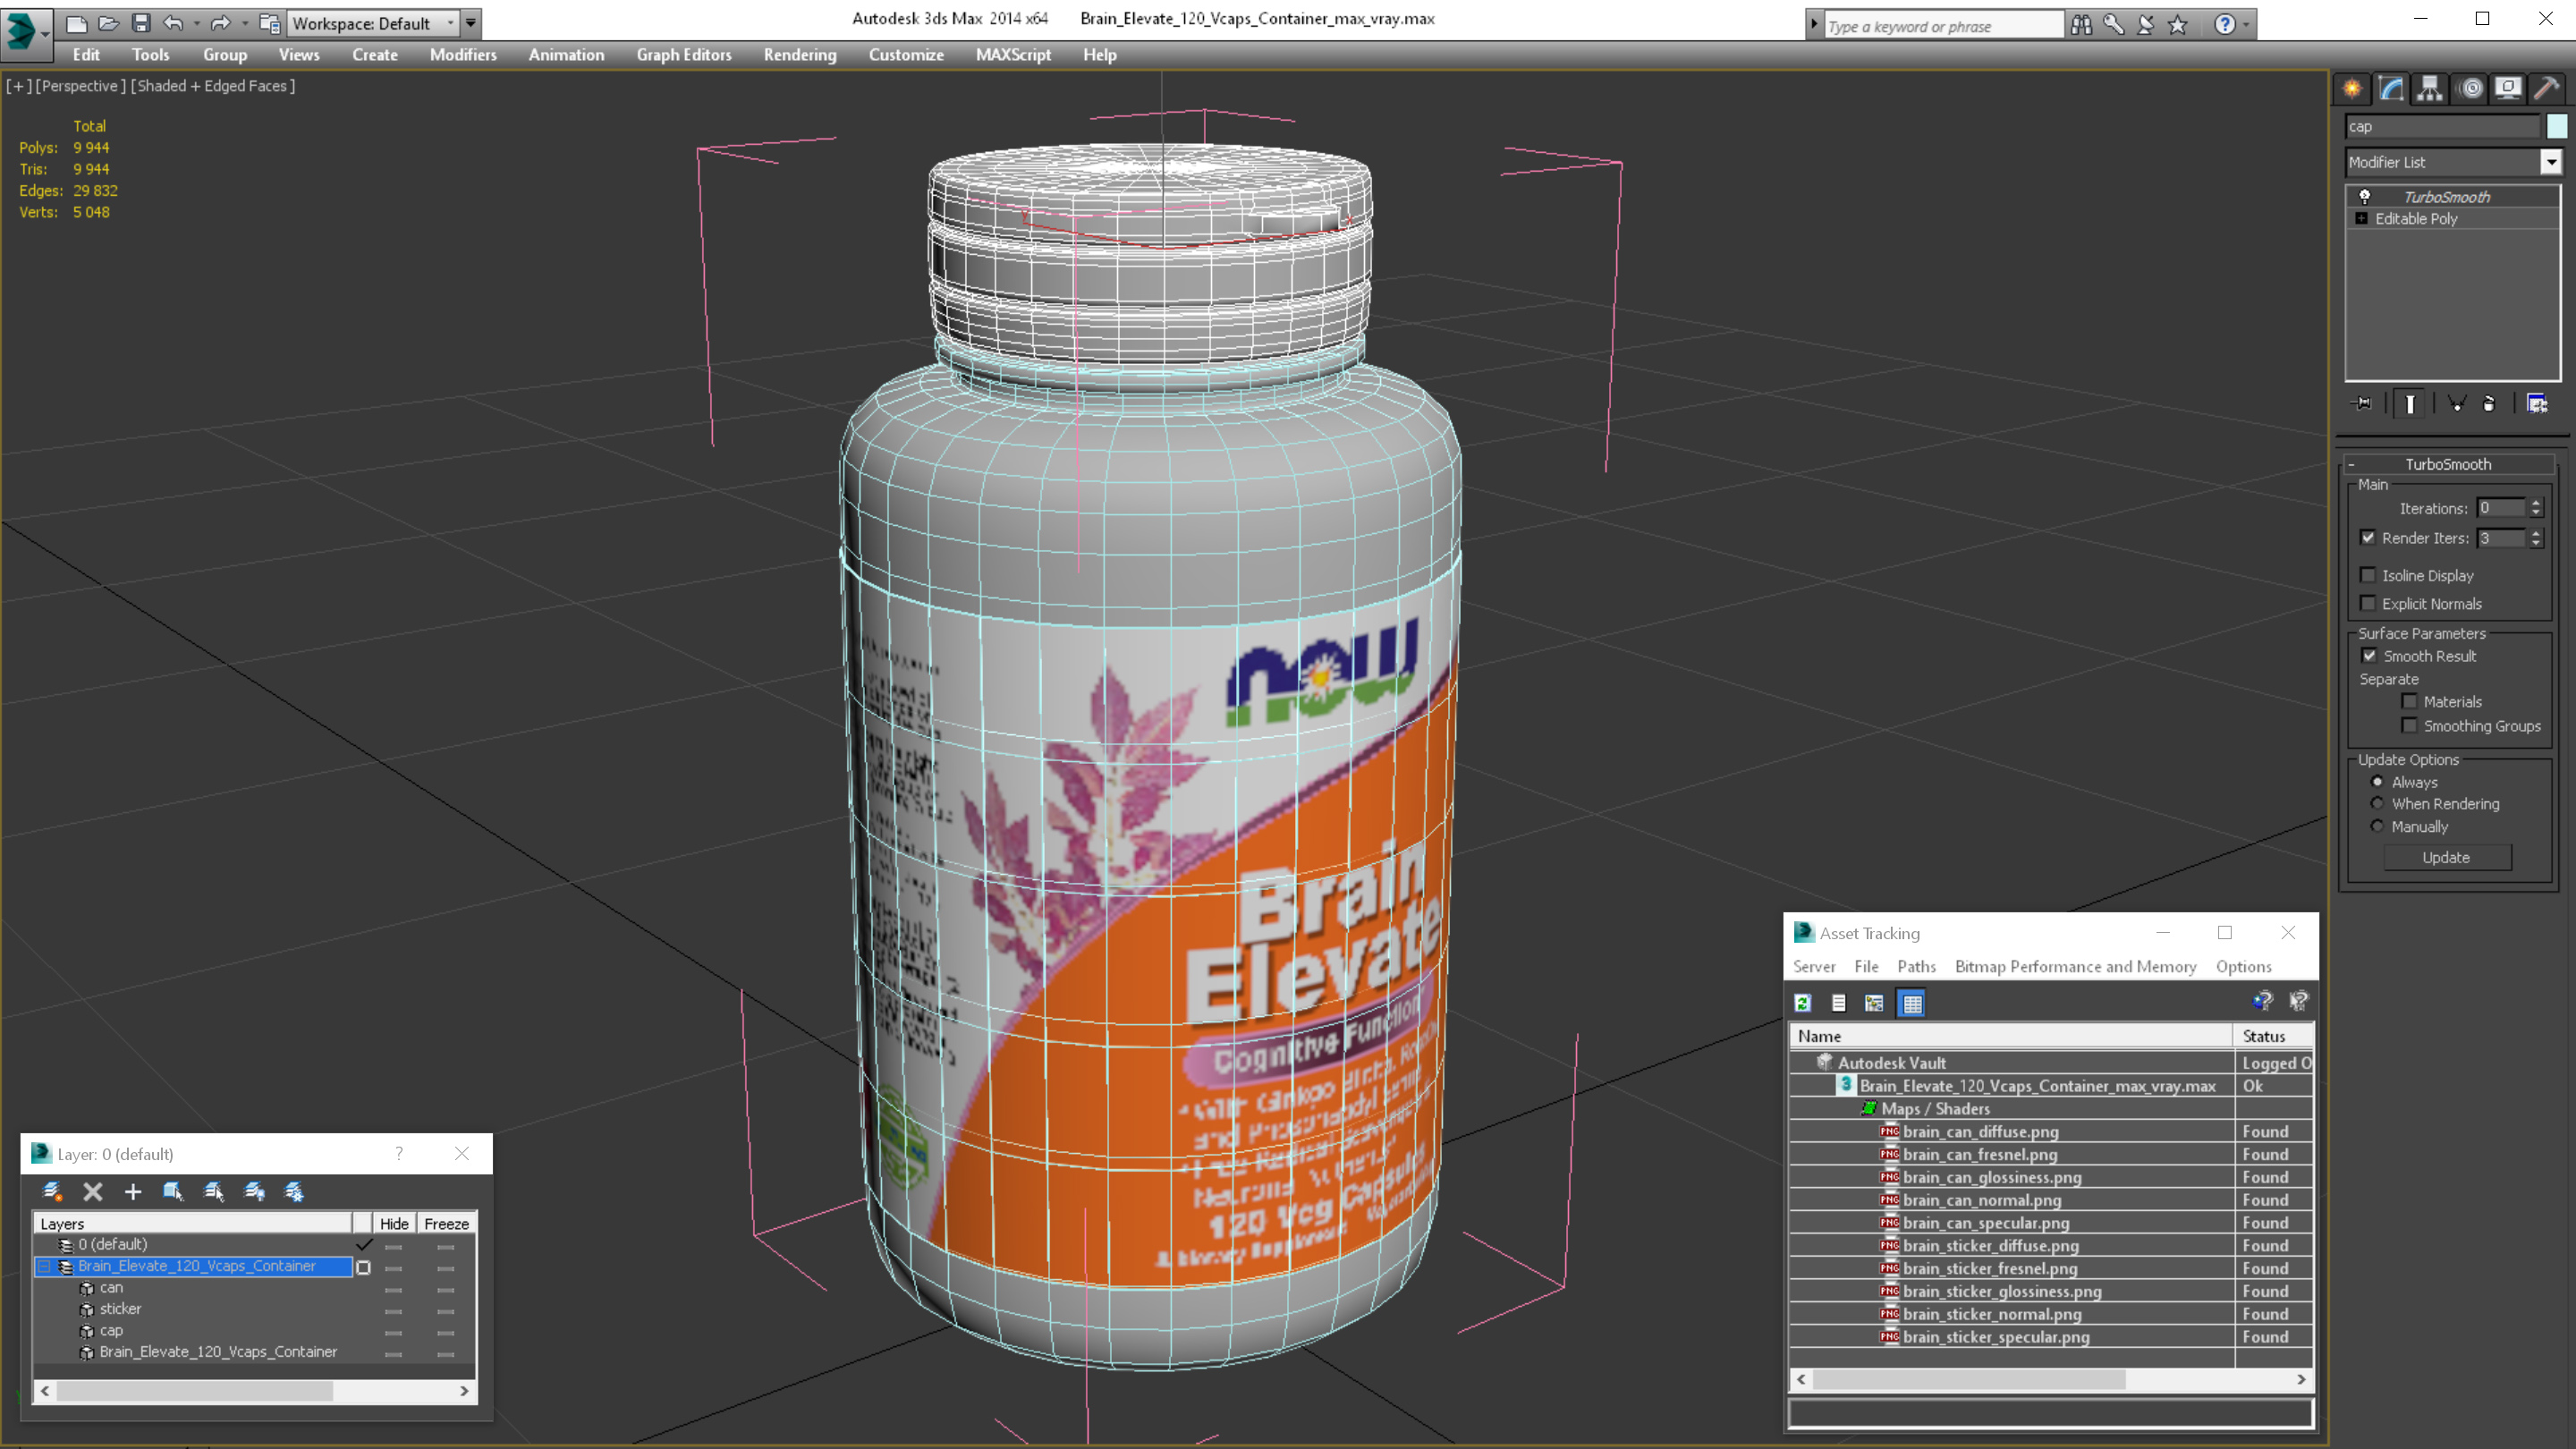This screenshot has width=2576, height=1449.
Task: Click the Save File toolbar icon
Action: tap(141, 23)
